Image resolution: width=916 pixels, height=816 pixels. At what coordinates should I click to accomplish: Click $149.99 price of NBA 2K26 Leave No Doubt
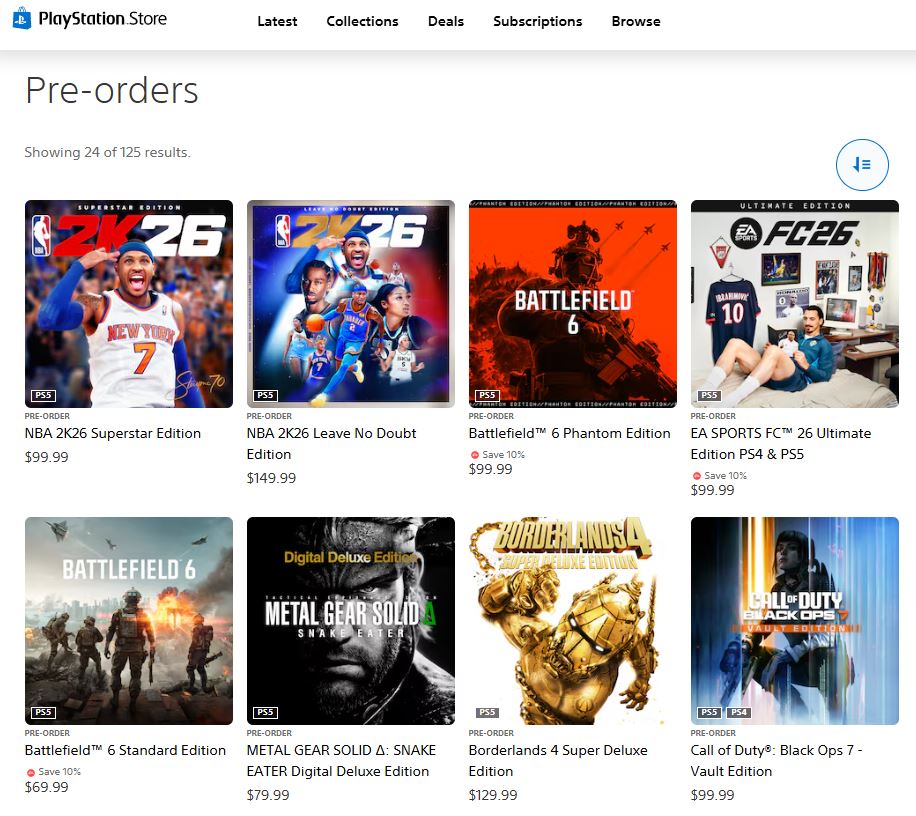(x=271, y=478)
